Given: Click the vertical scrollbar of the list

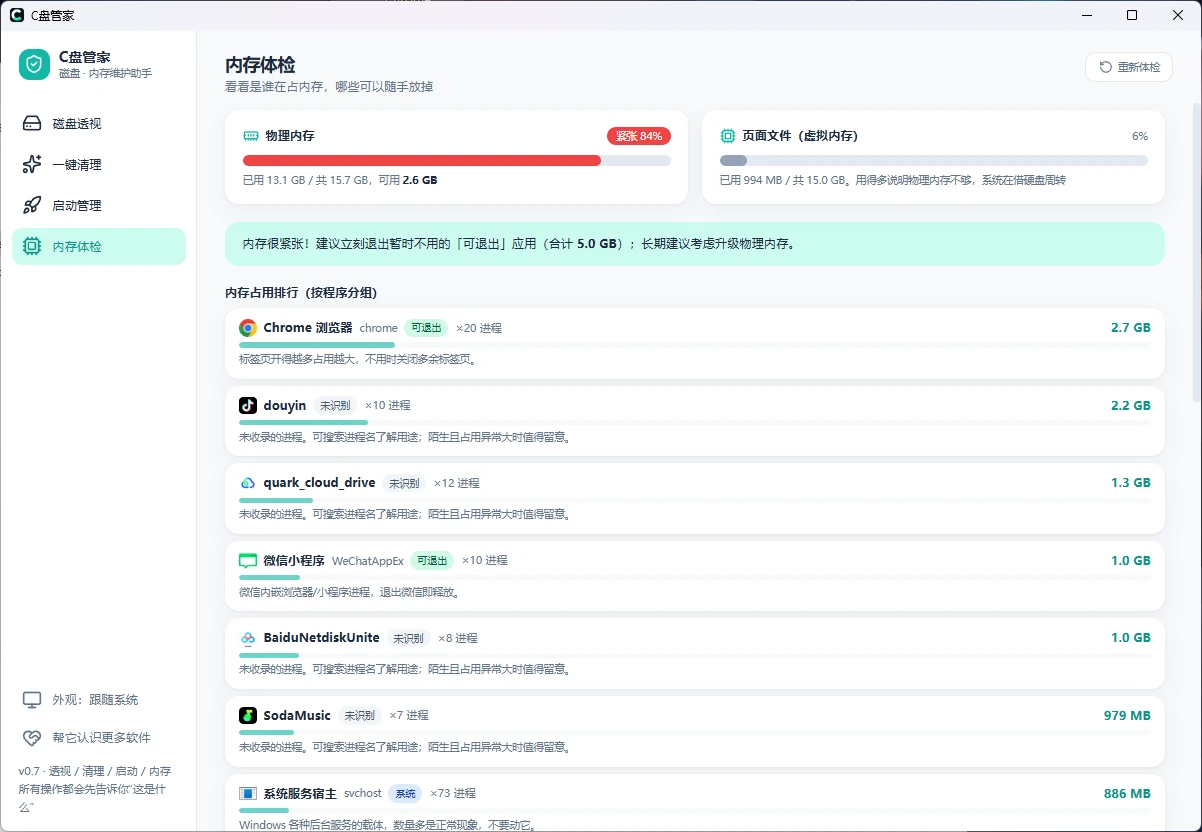Looking at the screenshot, I should [1196, 250].
